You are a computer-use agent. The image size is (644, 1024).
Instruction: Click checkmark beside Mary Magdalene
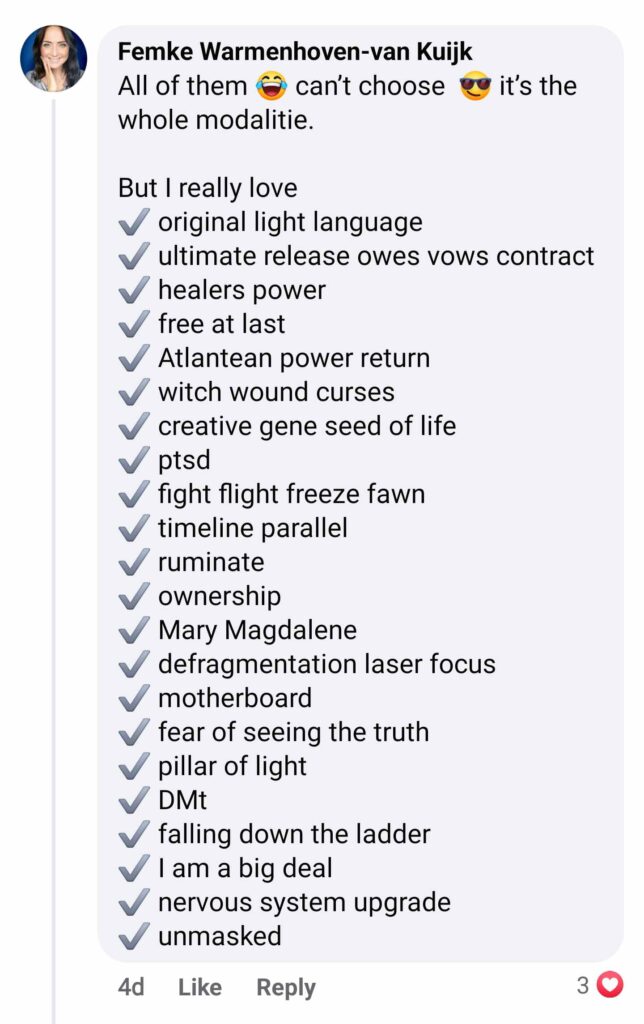[x=133, y=630]
